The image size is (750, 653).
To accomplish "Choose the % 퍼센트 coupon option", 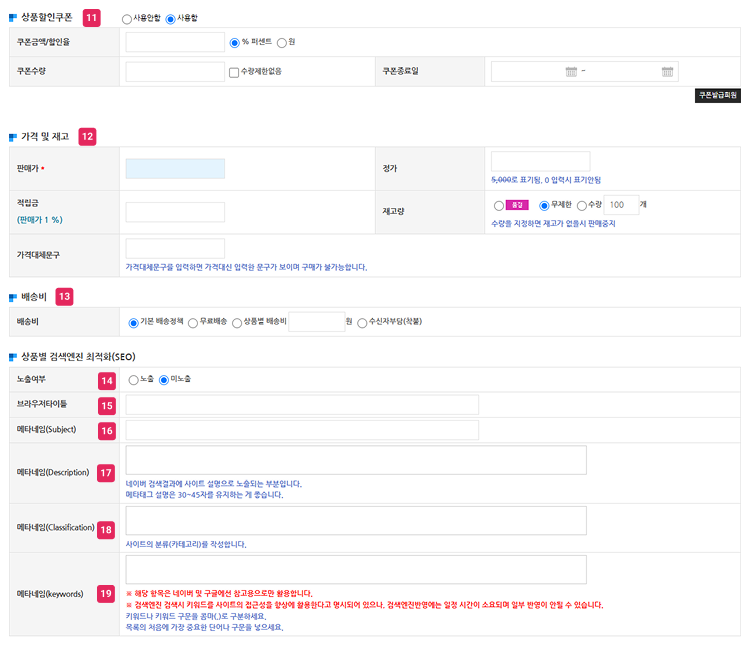I will (234, 43).
